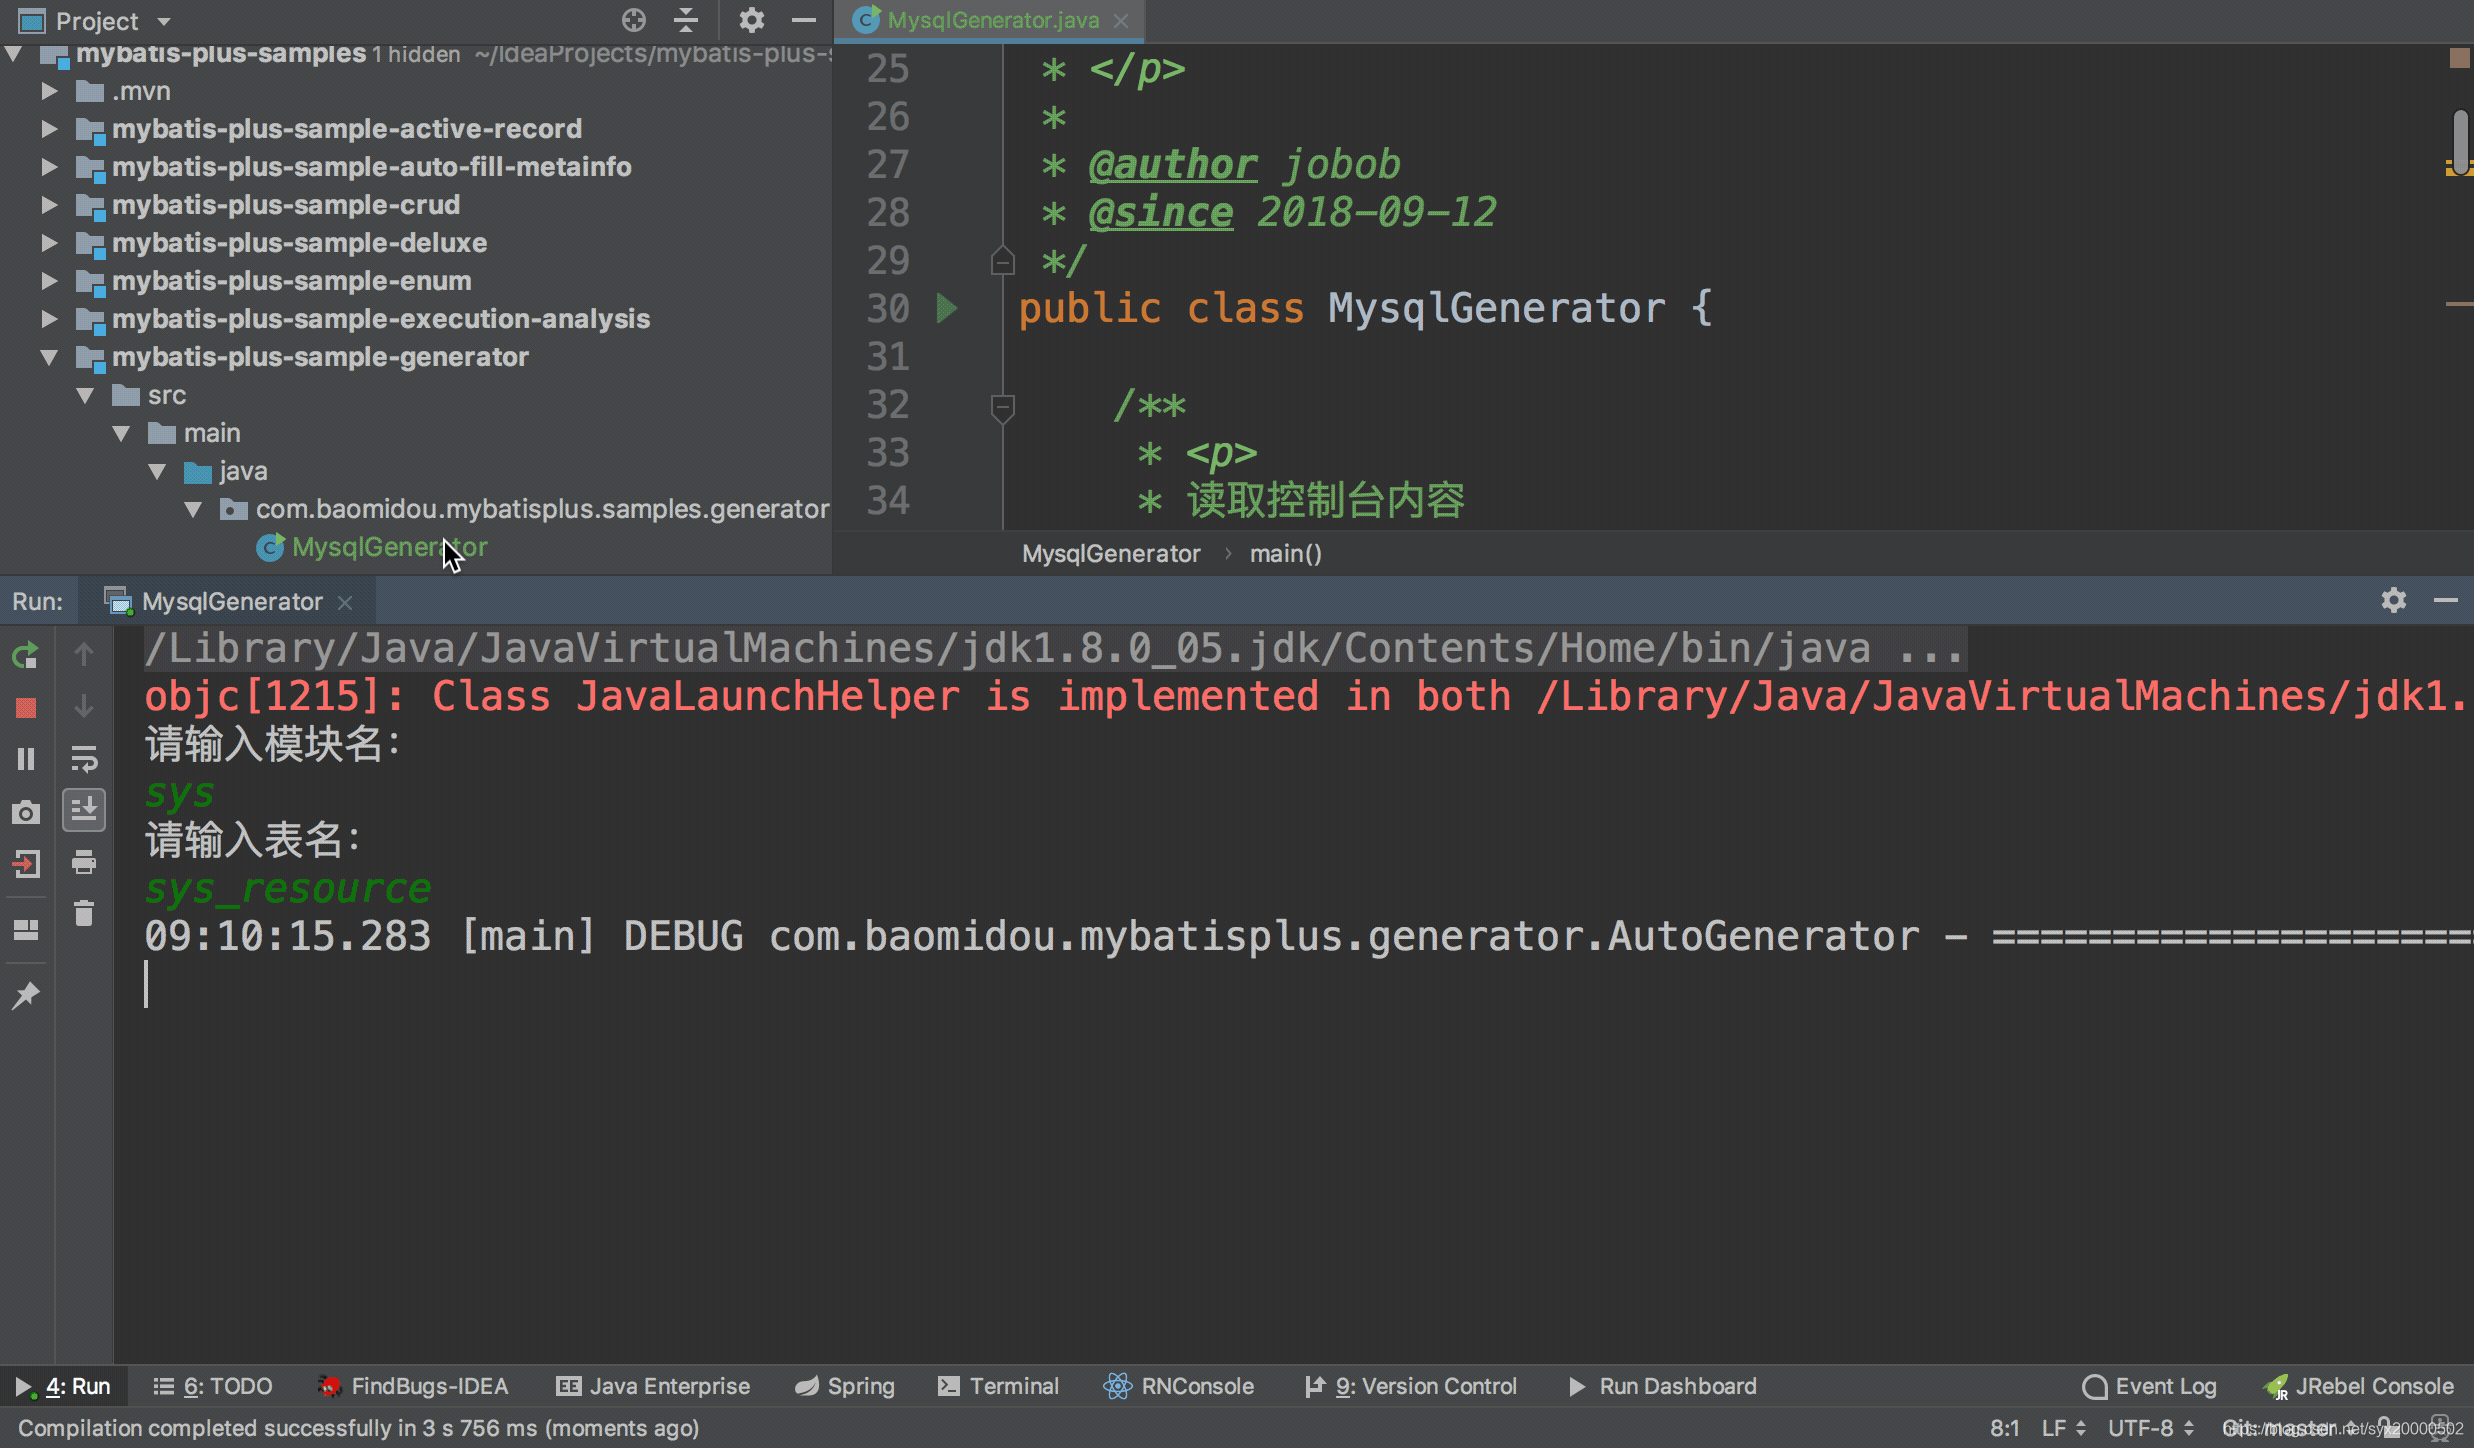The image size is (2474, 1448).
Task: Expand mybatis-plus-sample-crud module
Action: 49,205
